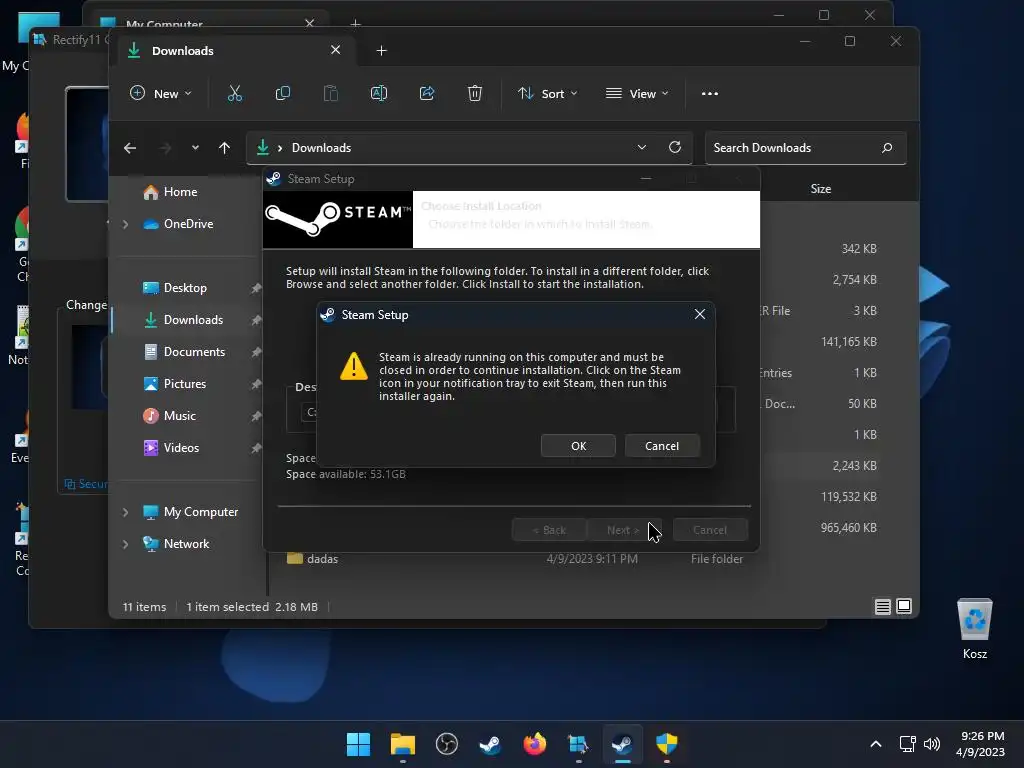Open the network tray icon
The width and height of the screenshot is (1024, 768).
click(907, 744)
